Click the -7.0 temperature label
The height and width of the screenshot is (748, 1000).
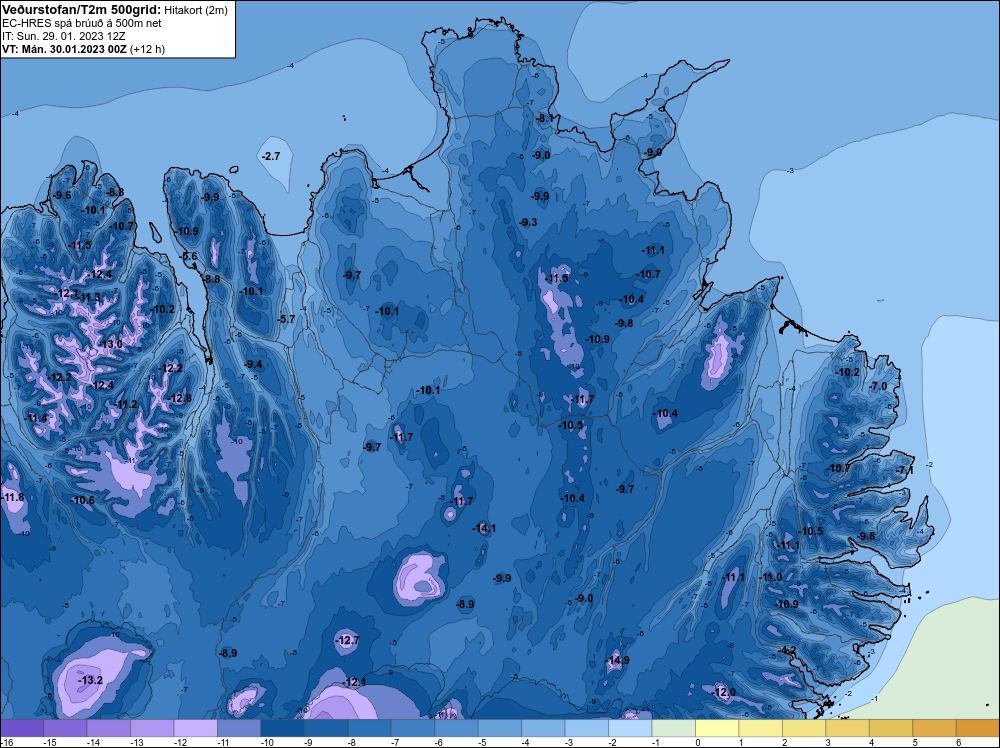coord(878,386)
